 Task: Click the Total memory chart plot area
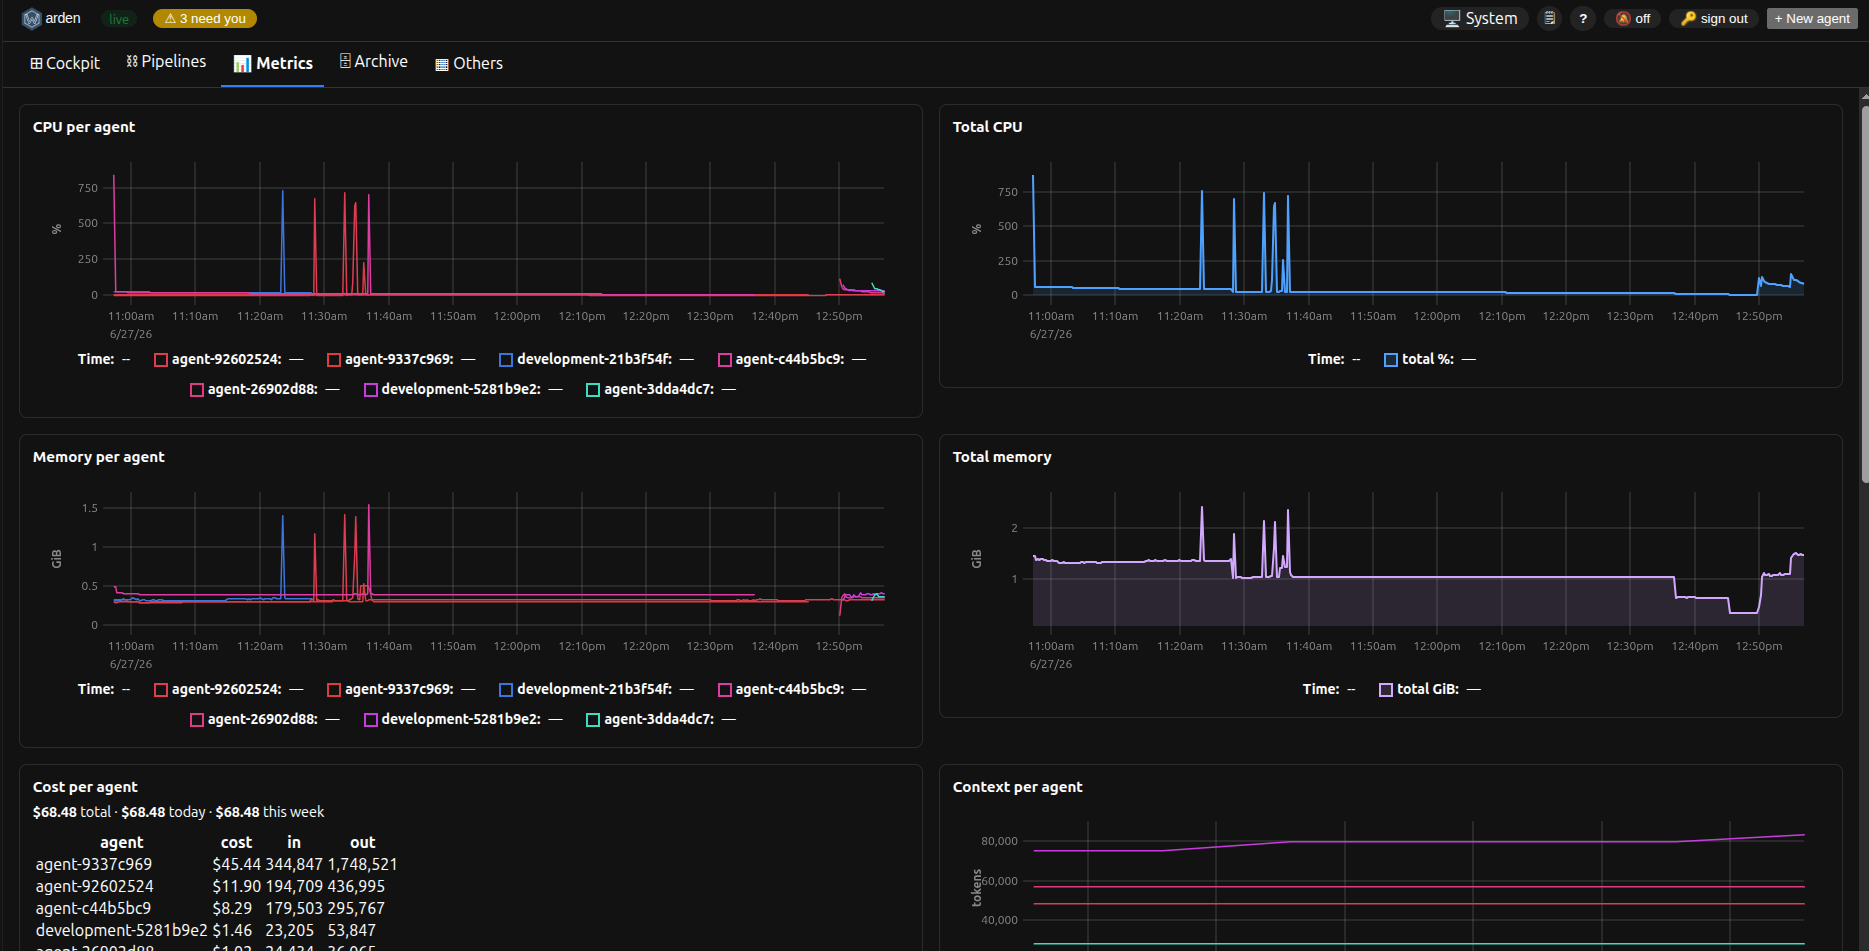point(1418,559)
